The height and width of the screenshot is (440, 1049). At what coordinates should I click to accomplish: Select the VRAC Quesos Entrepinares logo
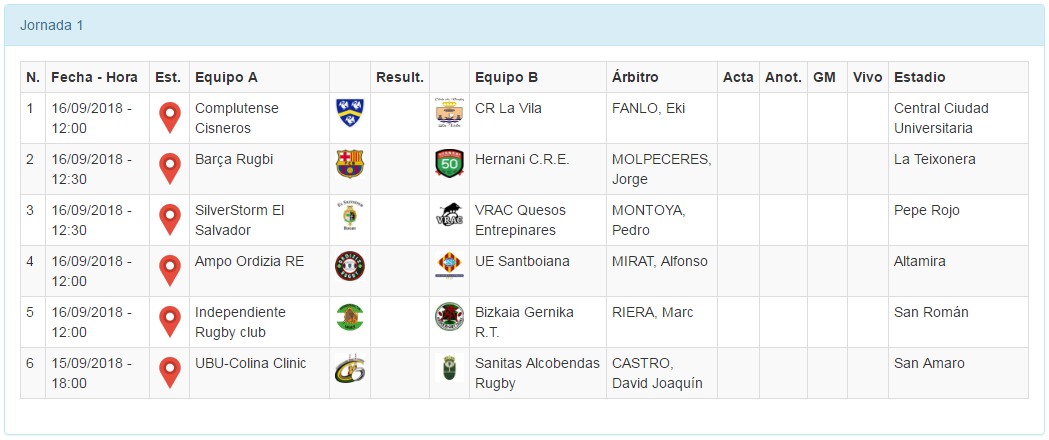coord(449,215)
